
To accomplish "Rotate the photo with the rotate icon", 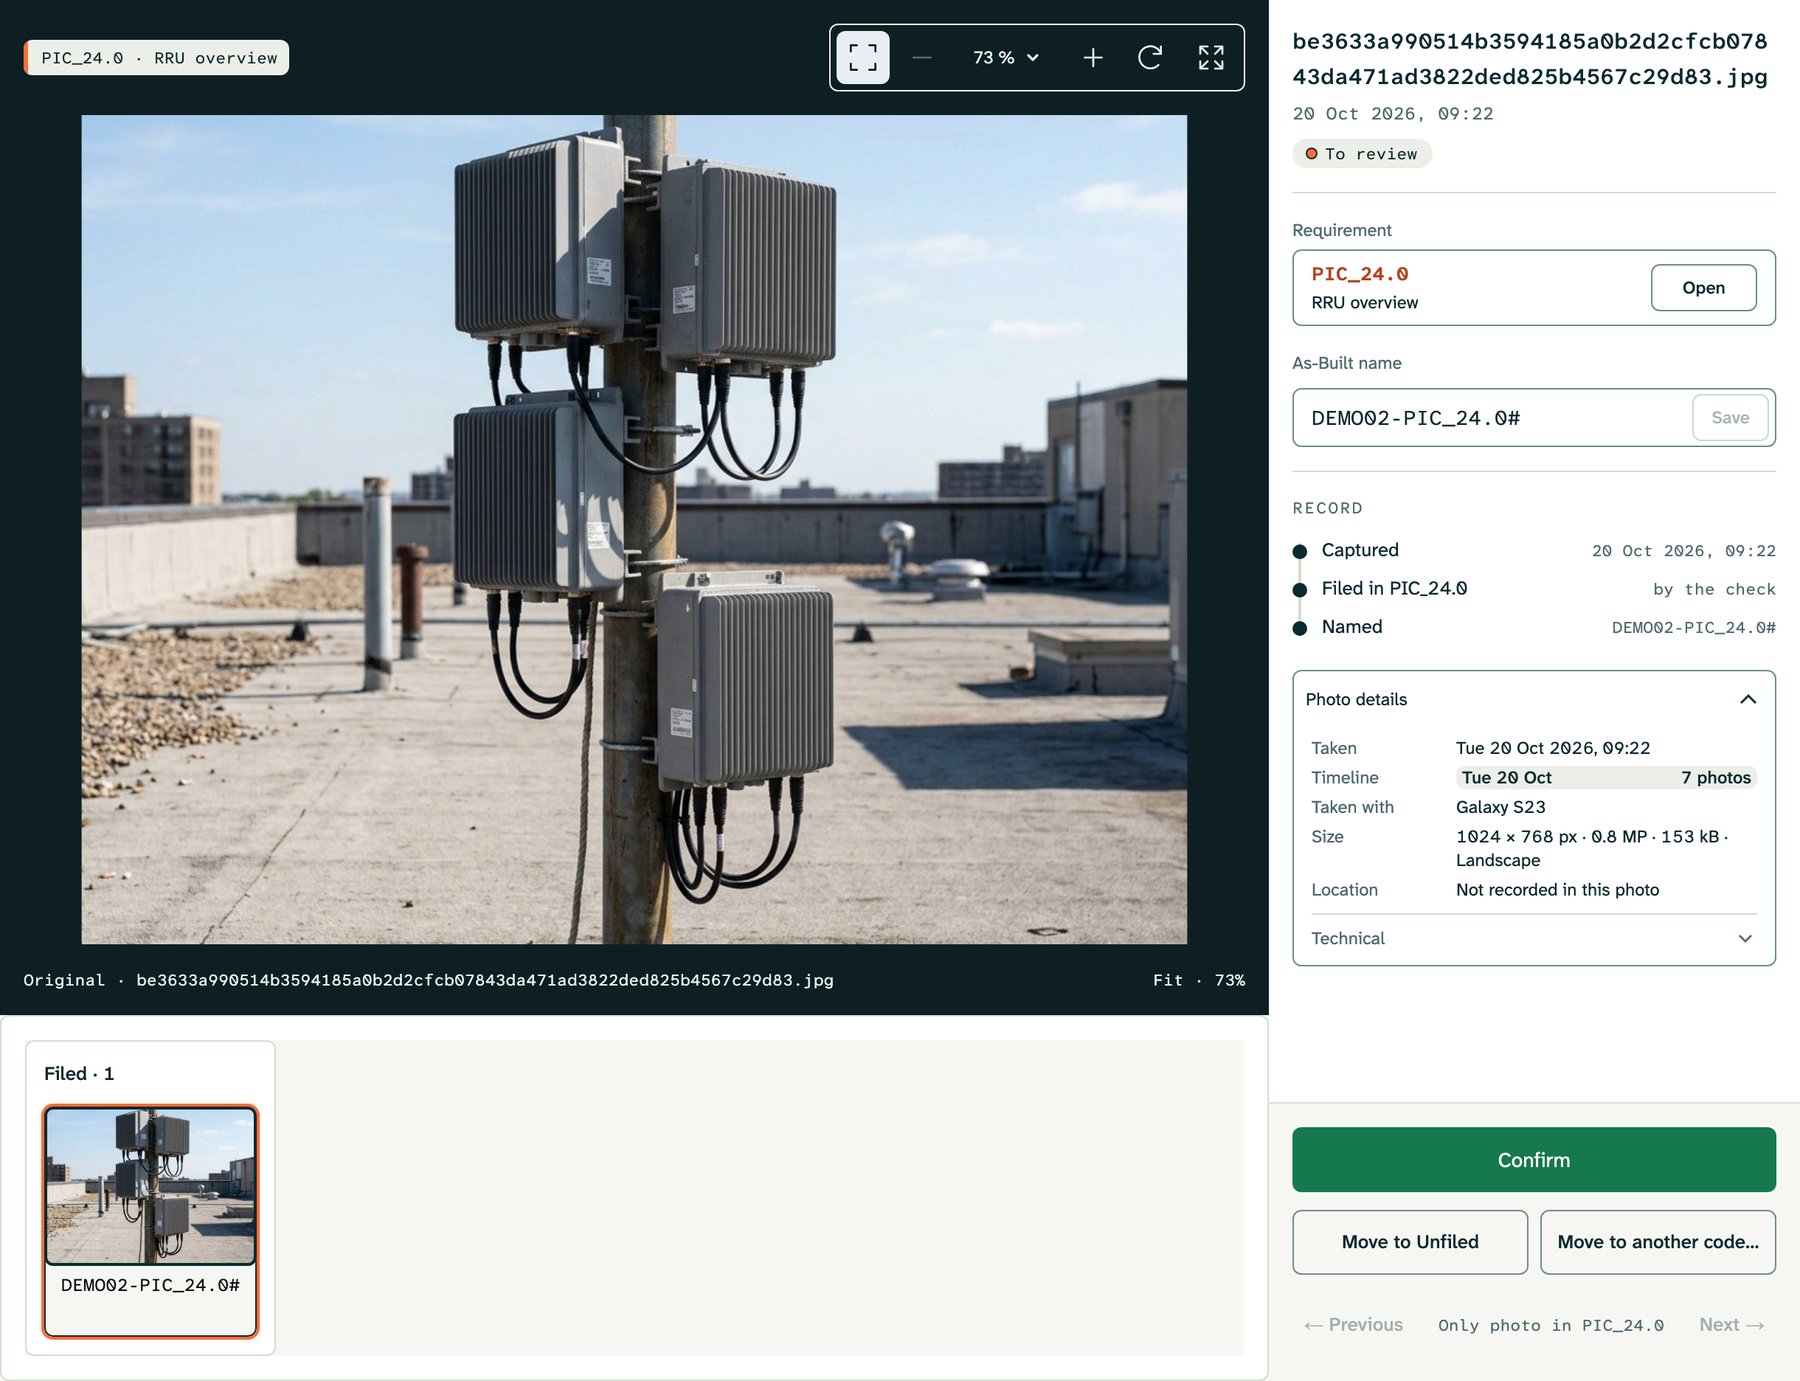I will pos(1150,58).
